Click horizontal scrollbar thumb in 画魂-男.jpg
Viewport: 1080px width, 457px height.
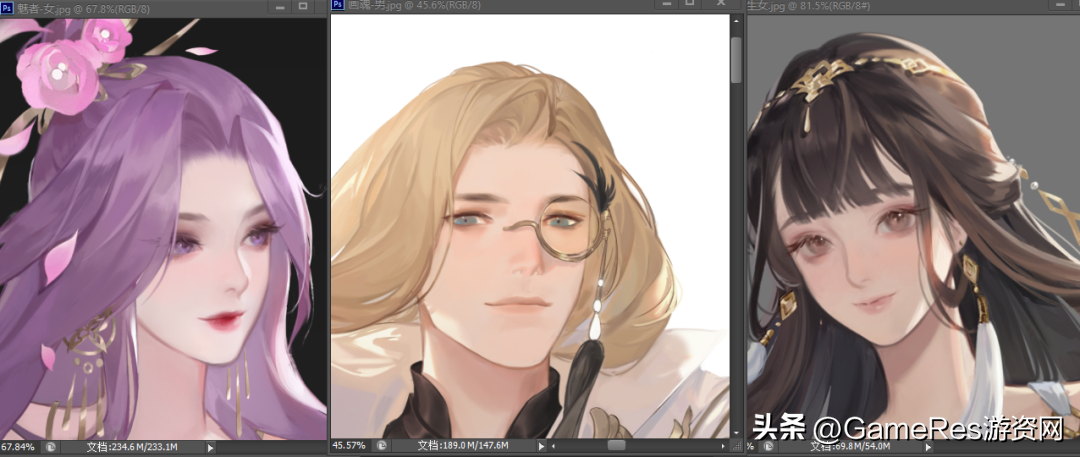click(x=616, y=446)
